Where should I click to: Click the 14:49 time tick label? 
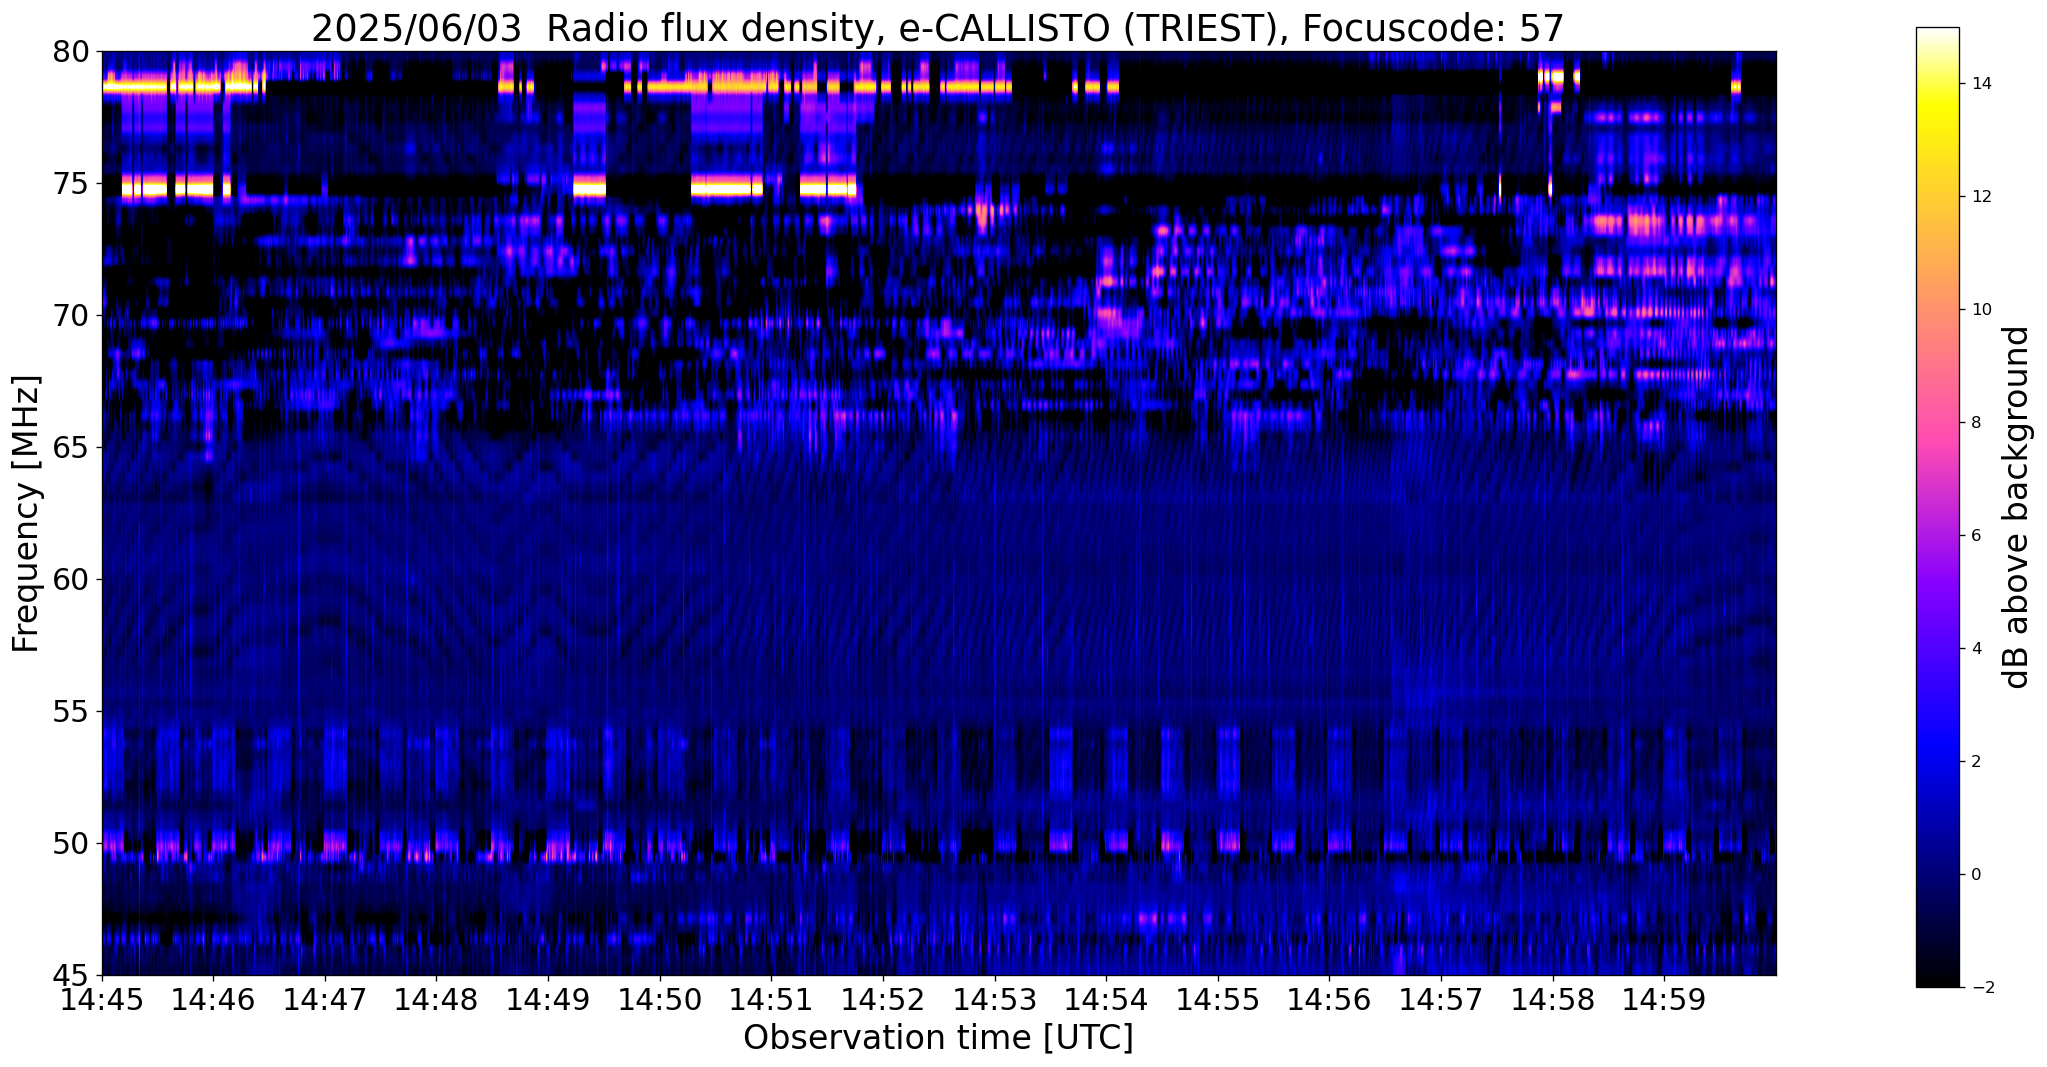[548, 999]
